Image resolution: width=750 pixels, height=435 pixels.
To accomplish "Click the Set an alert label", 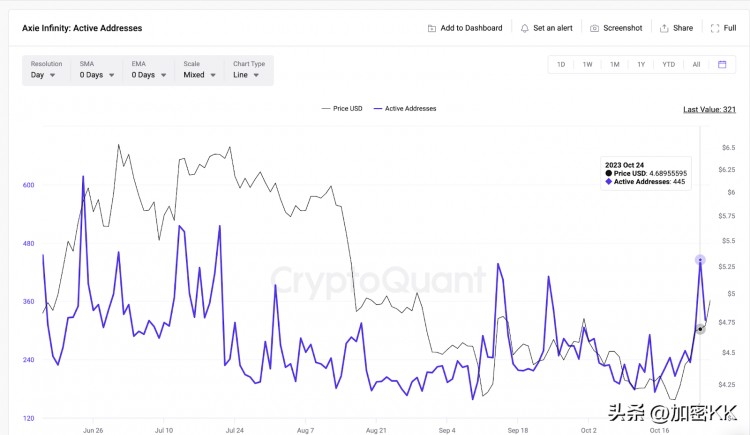I will click(553, 28).
